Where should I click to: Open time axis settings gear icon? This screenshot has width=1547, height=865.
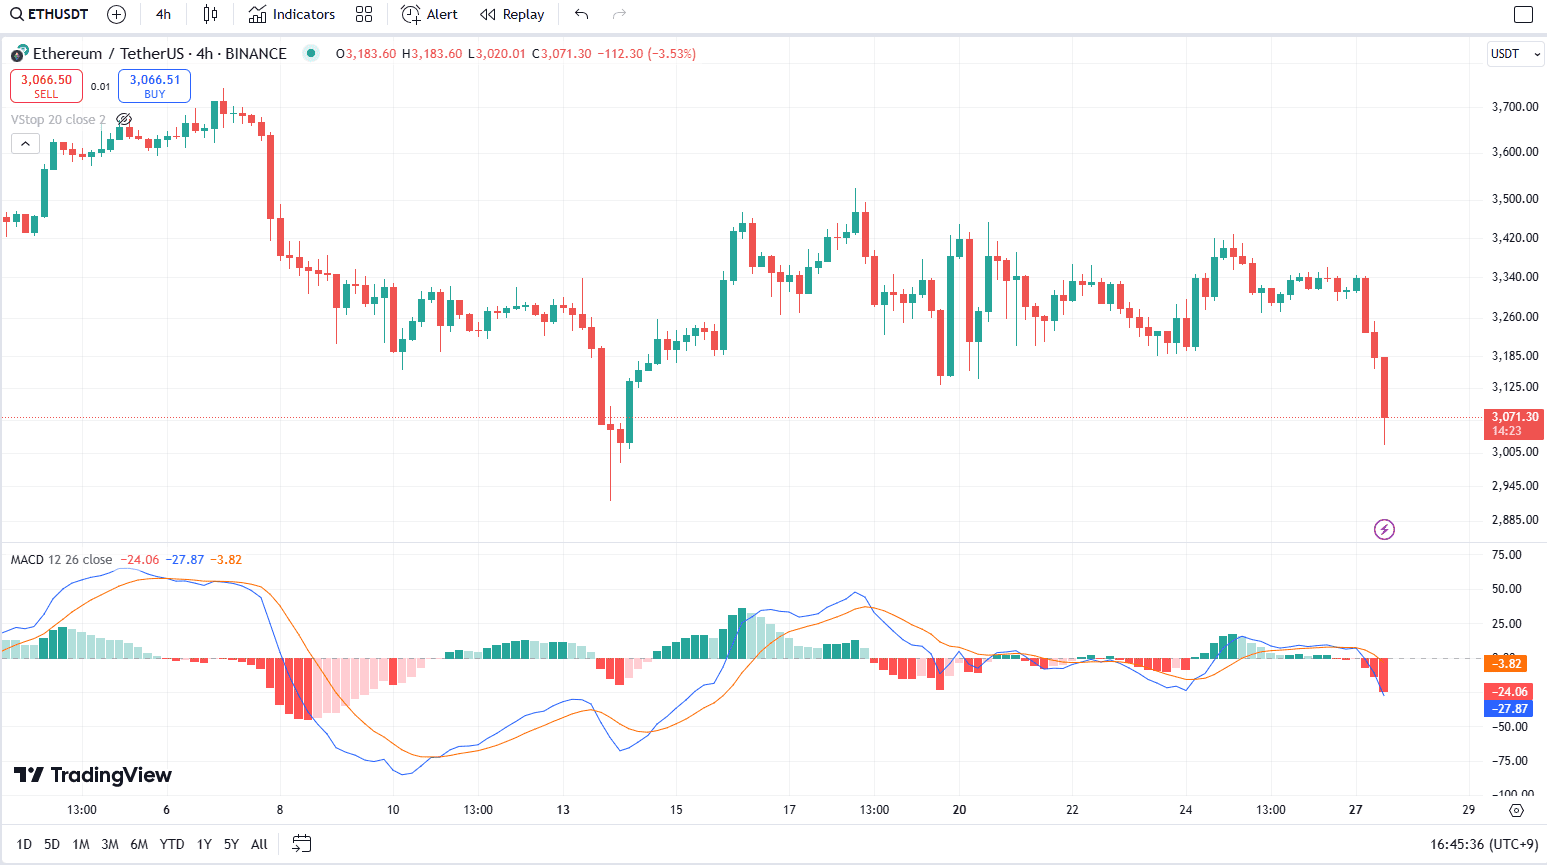click(x=1516, y=810)
